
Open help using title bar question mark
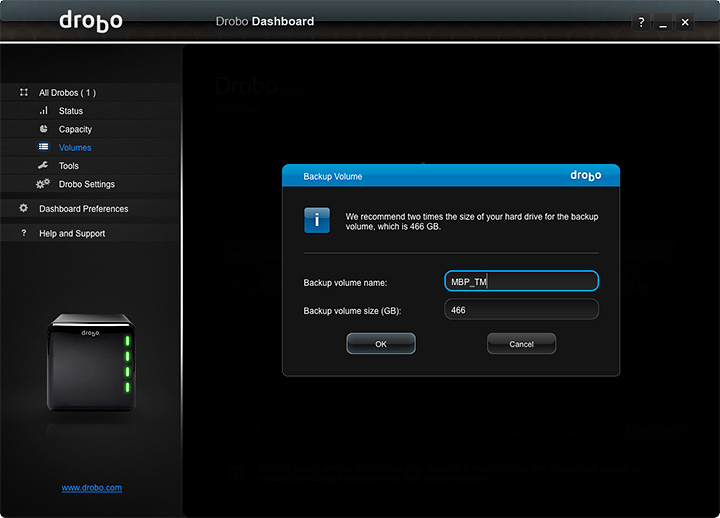tap(641, 22)
